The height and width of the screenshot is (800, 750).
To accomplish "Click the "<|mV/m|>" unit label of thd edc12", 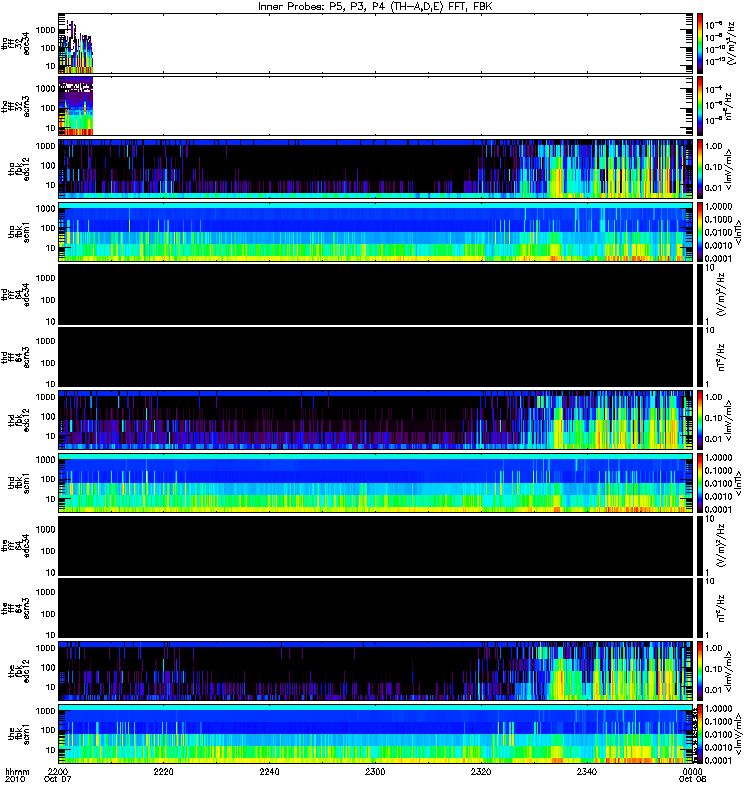I will coord(728,420).
